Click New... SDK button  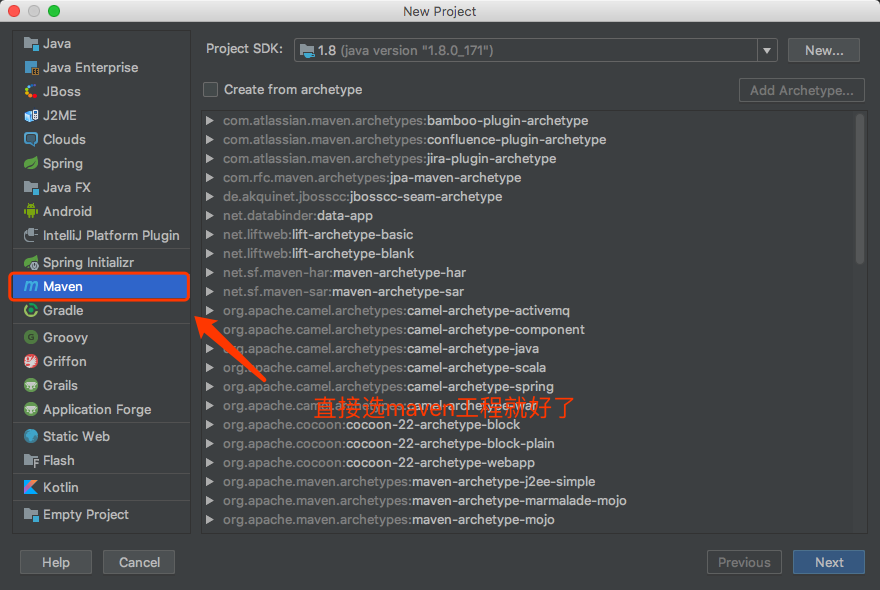(823, 51)
